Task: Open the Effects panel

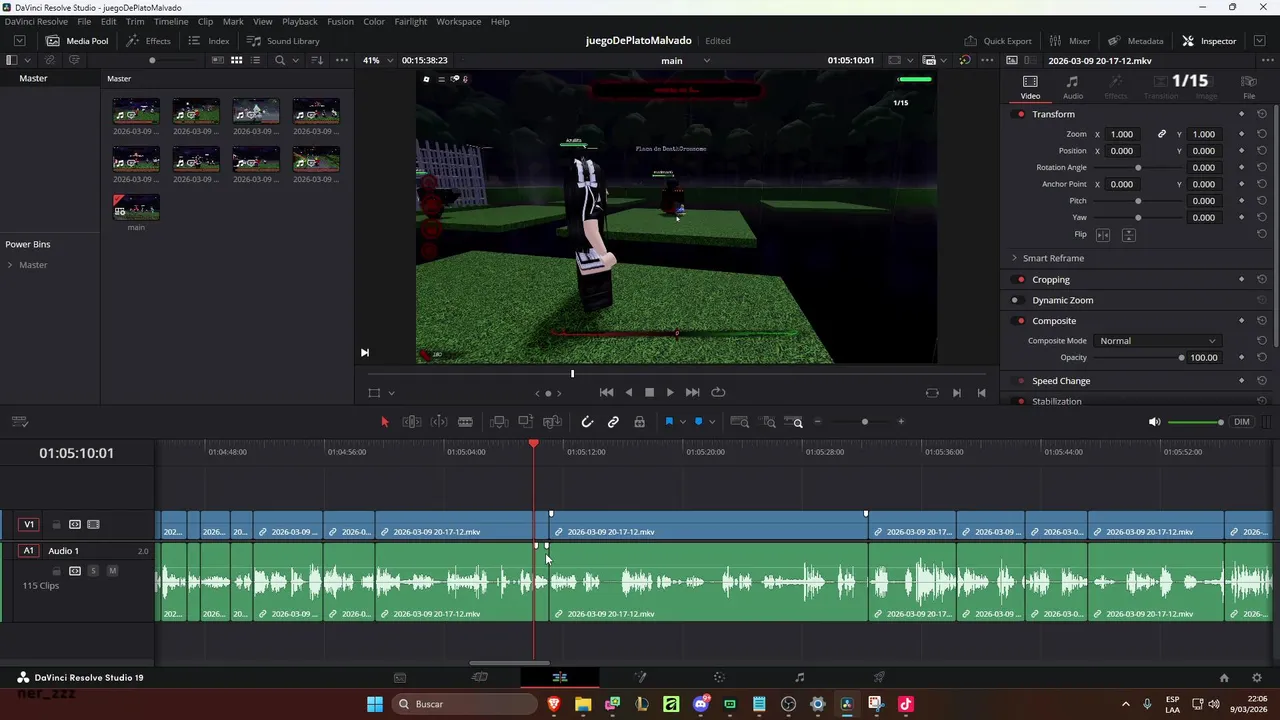Action: point(149,41)
